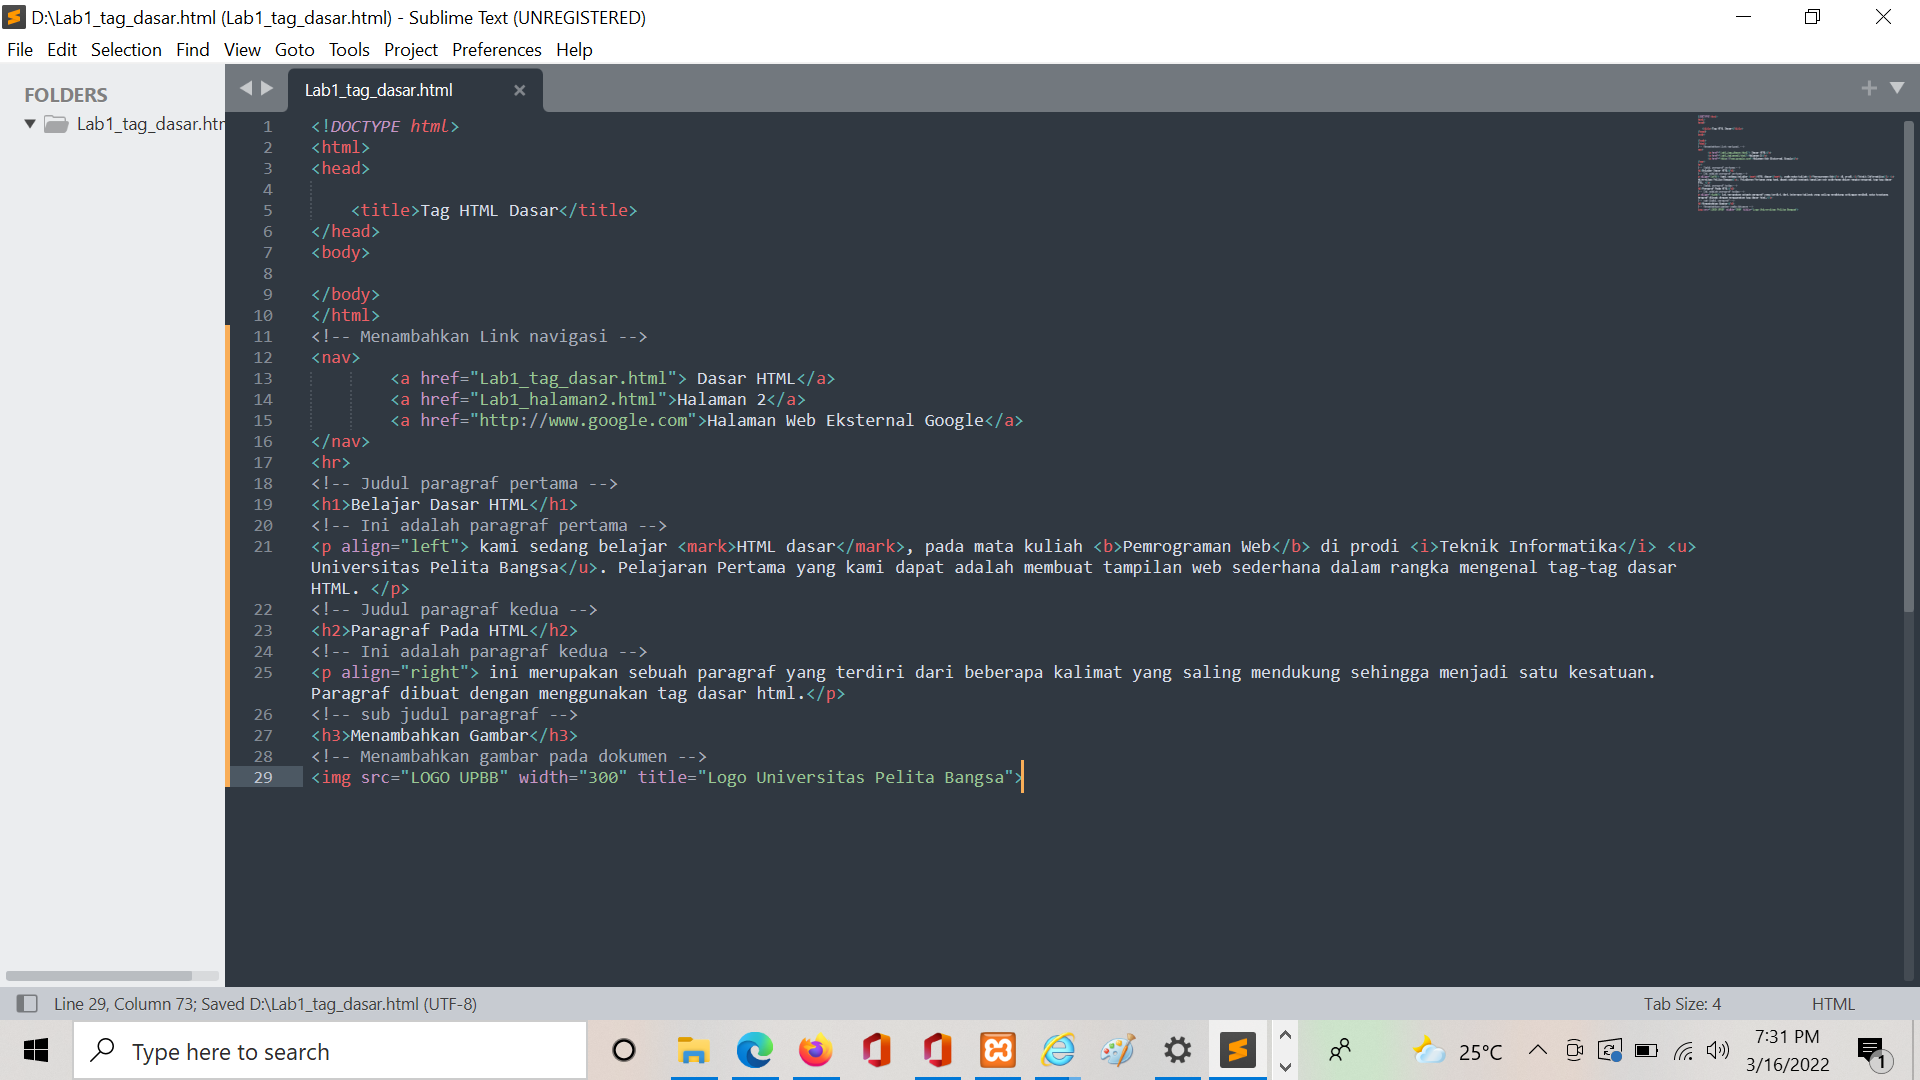Image resolution: width=1920 pixels, height=1080 pixels.
Task: Close the Lab1_tag_dasar.html tab
Action: tap(519, 90)
